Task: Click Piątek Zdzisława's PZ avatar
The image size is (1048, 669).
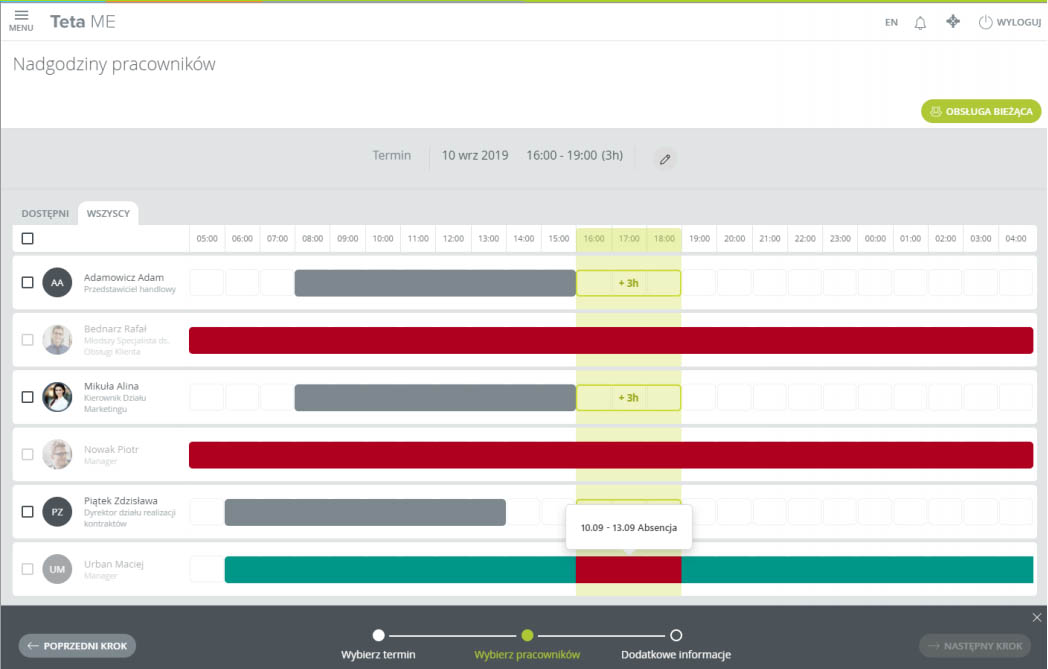Action: [57, 512]
